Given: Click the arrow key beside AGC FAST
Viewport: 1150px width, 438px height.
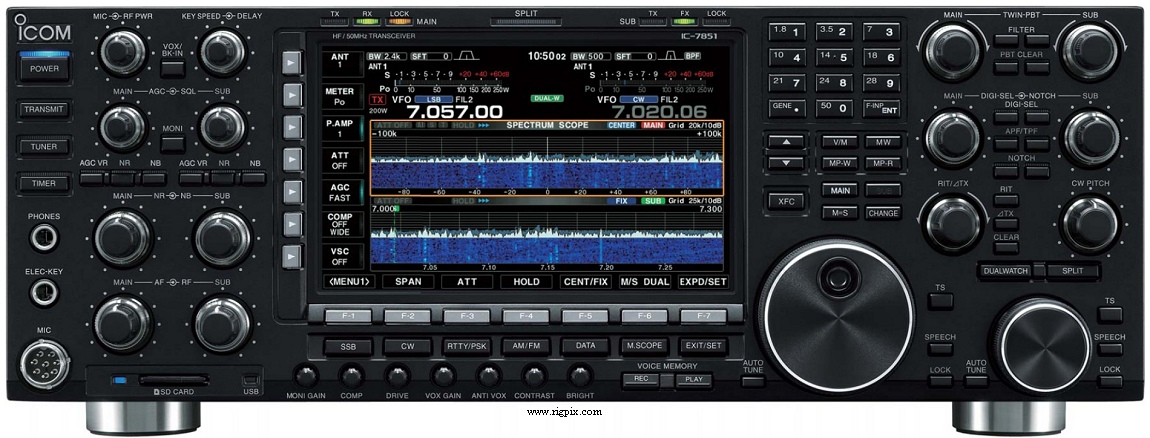Looking at the screenshot, I should click(x=293, y=191).
